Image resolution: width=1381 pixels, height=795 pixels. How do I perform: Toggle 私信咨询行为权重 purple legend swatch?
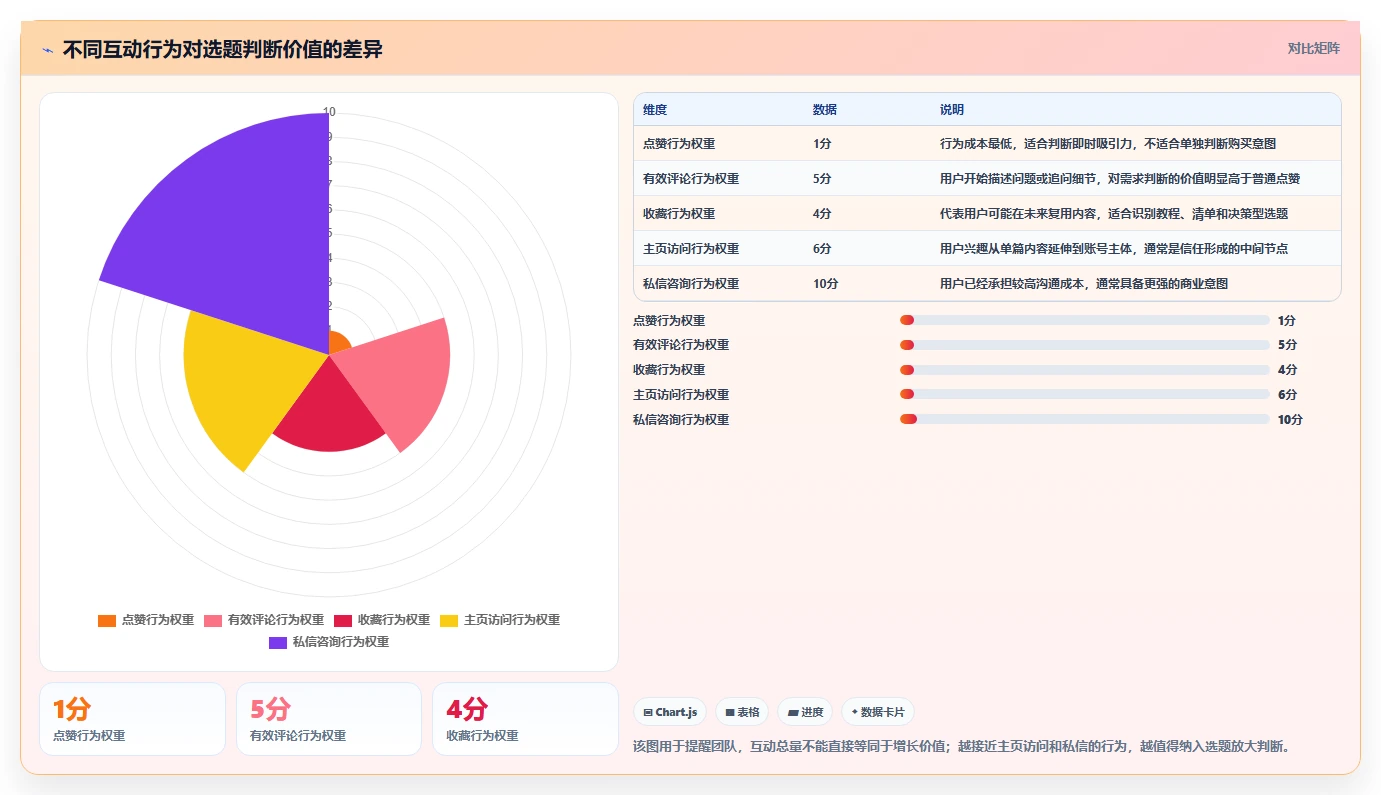click(x=278, y=642)
